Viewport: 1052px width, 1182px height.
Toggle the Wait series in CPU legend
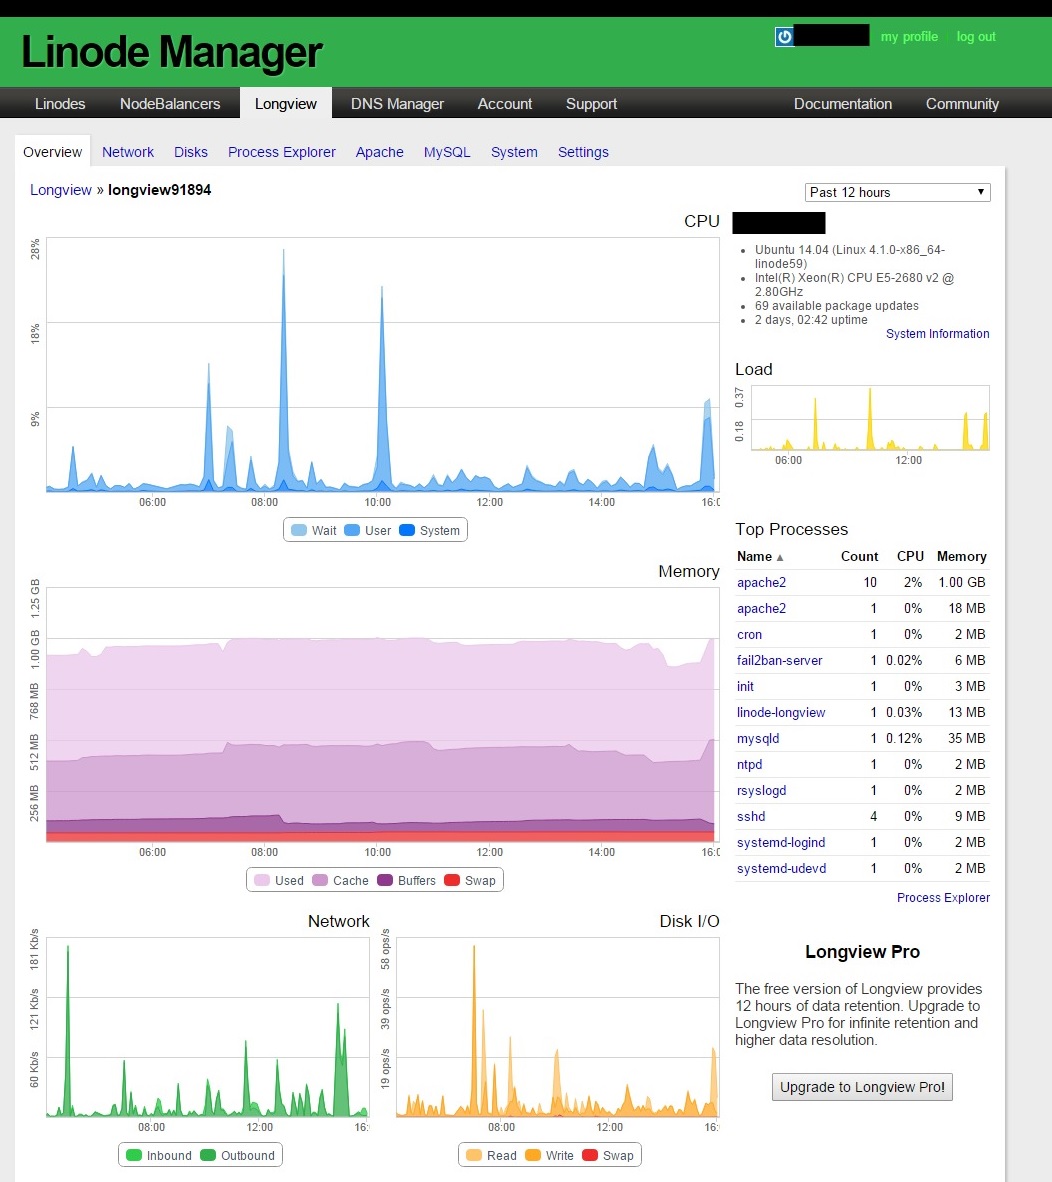tap(313, 530)
